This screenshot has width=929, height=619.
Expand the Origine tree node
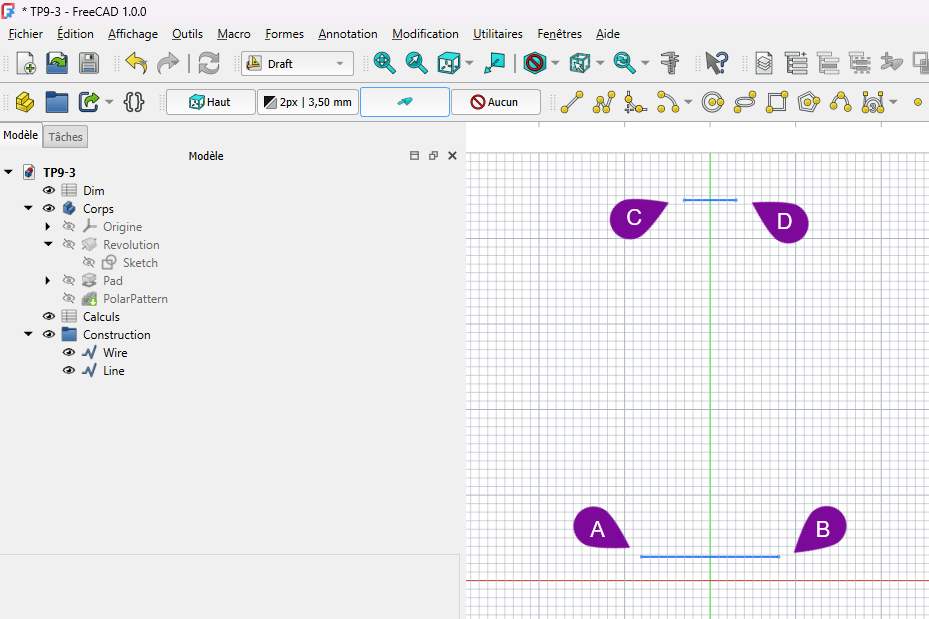pyautogui.click(x=48, y=227)
